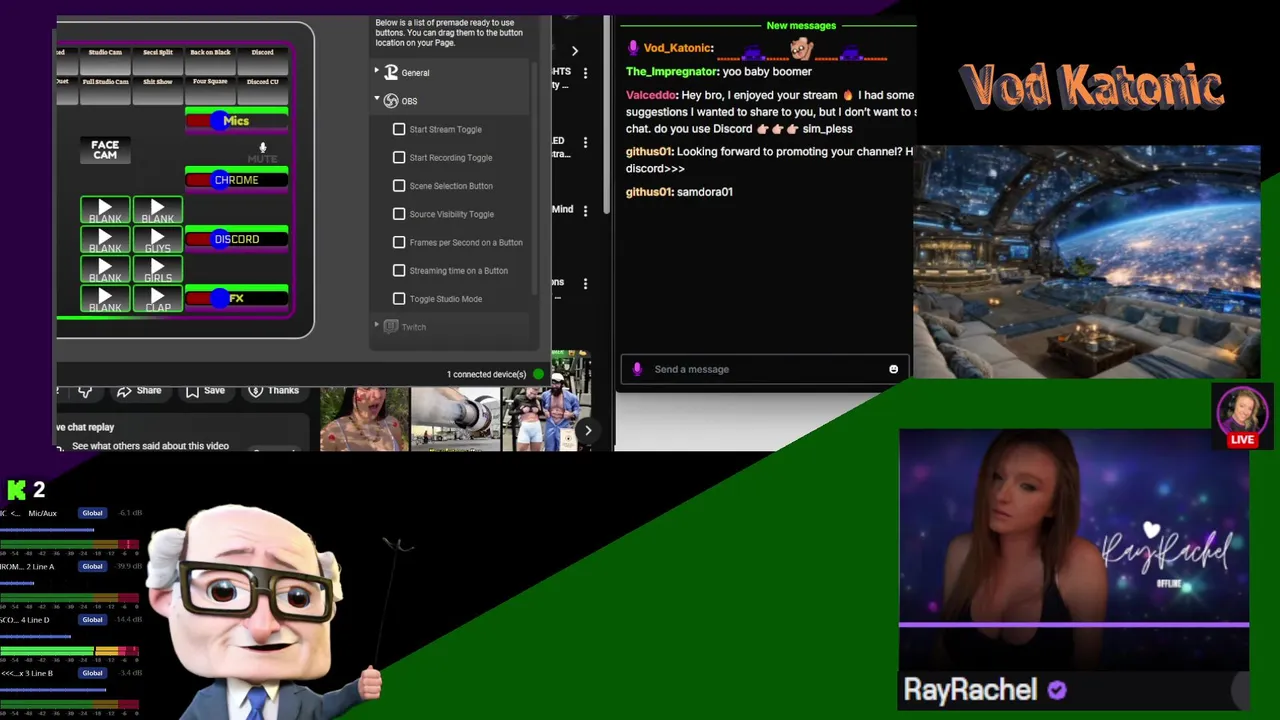This screenshot has width=1280, height=720.
Task: Click the YouTube Share button
Action: click(139, 390)
